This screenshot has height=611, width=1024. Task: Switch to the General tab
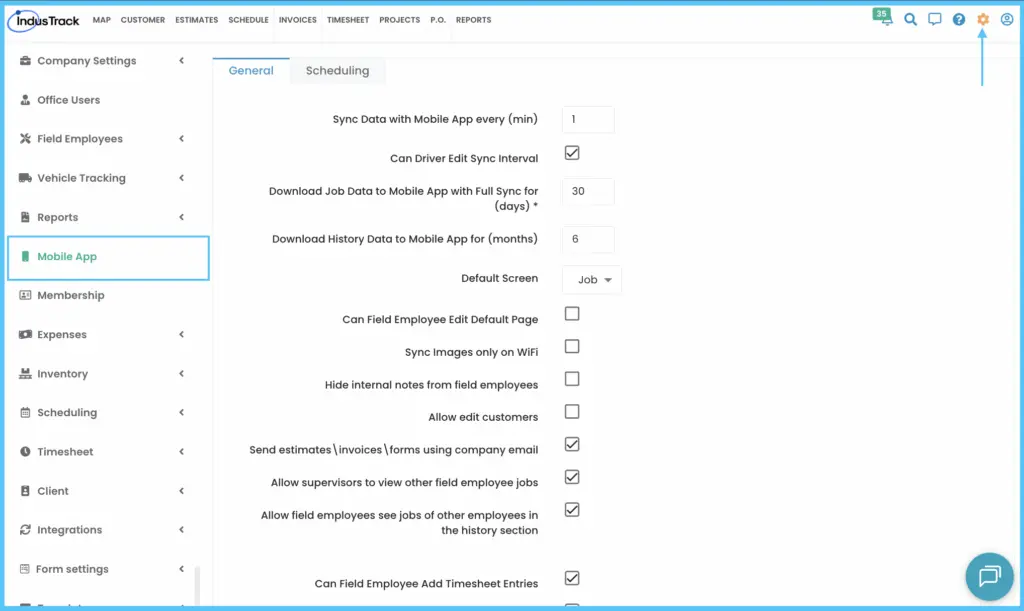click(x=251, y=70)
